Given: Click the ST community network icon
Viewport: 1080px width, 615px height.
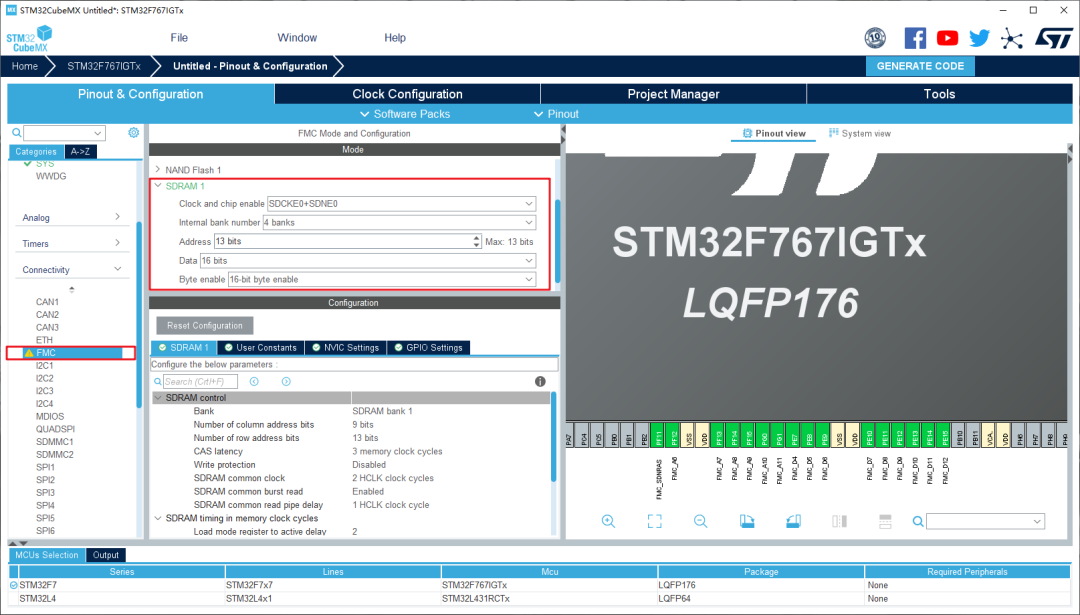Looking at the screenshot, I should click(1012, 38).
